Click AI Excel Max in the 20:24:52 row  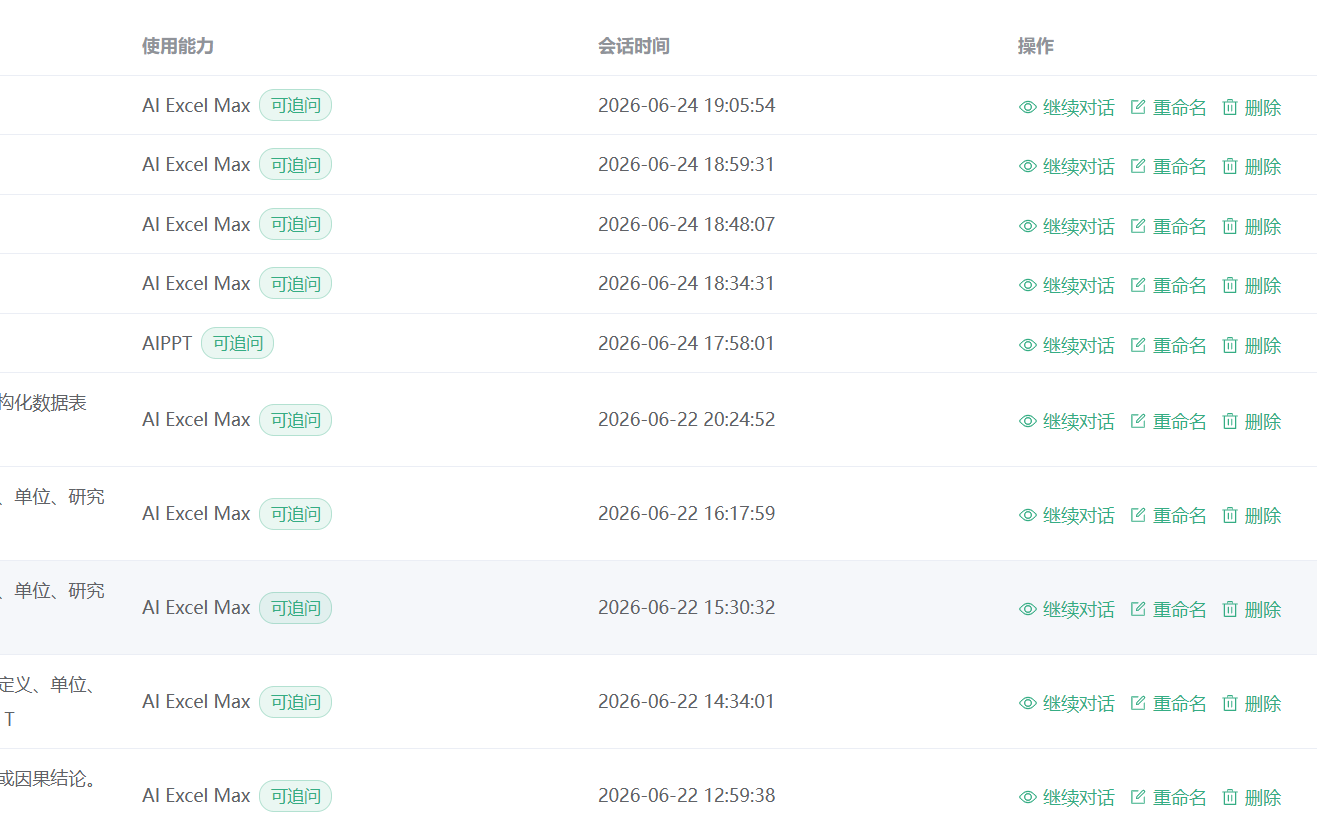coord(196,419)
